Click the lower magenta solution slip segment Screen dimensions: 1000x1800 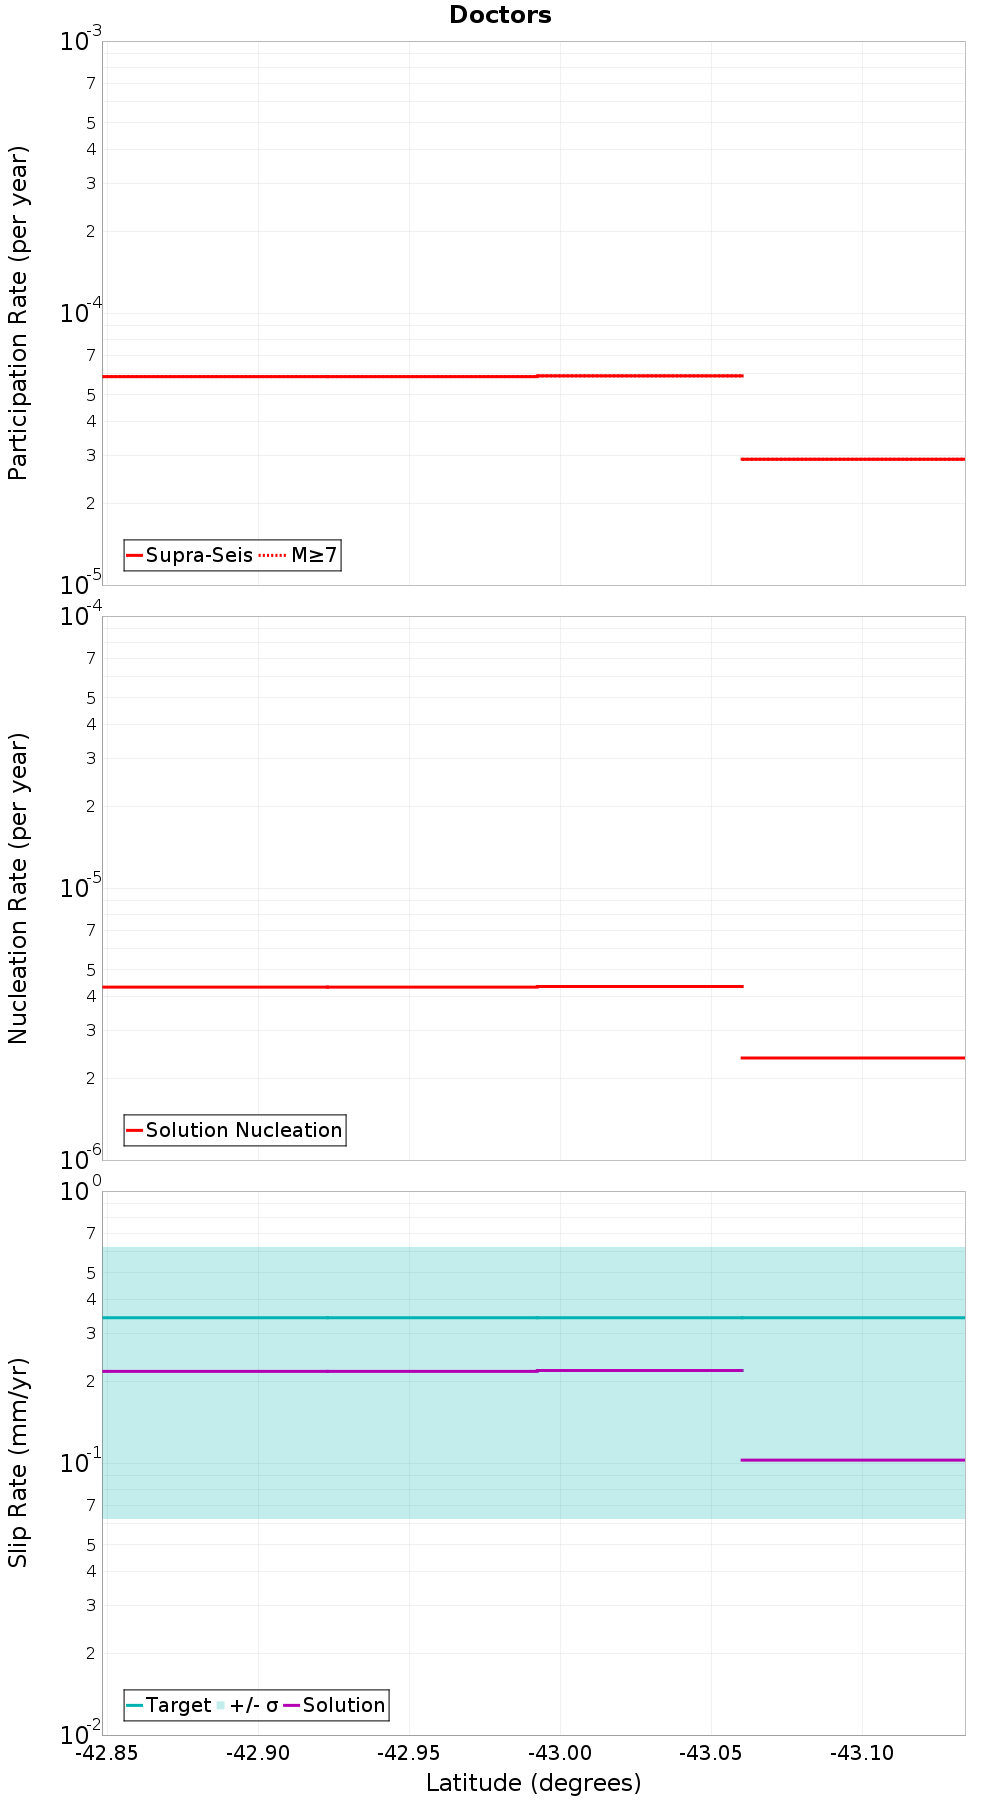(853, 1460)
